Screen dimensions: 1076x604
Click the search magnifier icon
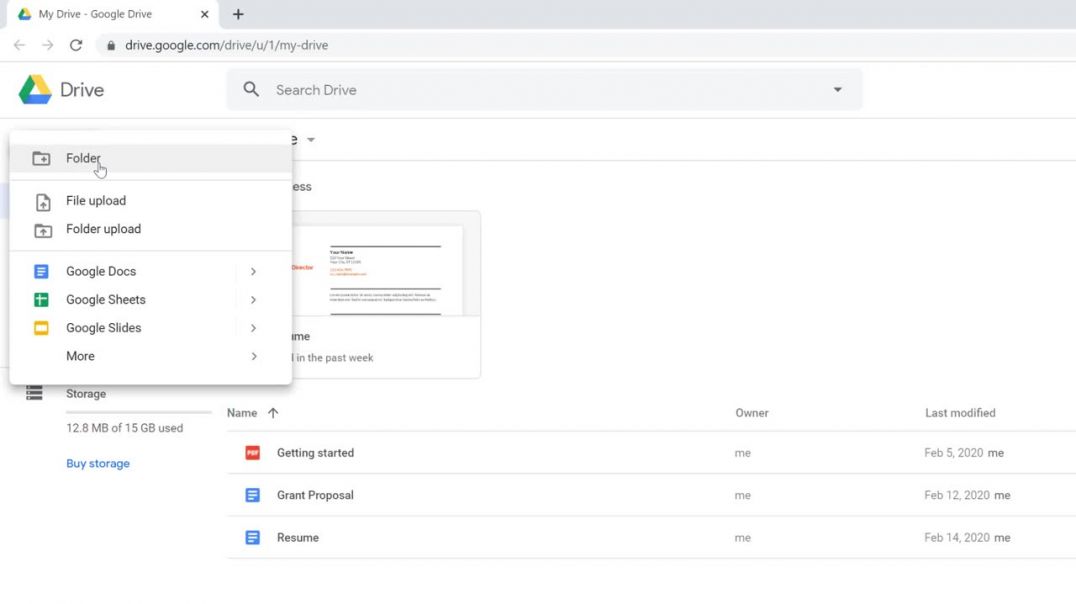(251, 89)
